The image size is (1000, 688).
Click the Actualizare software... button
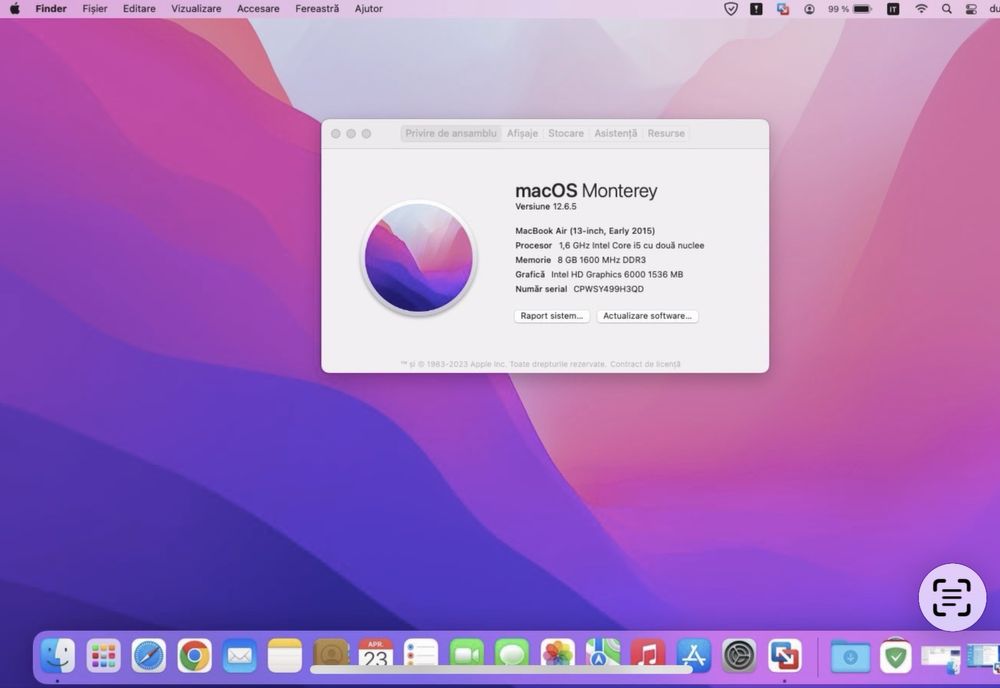point(647,316)
